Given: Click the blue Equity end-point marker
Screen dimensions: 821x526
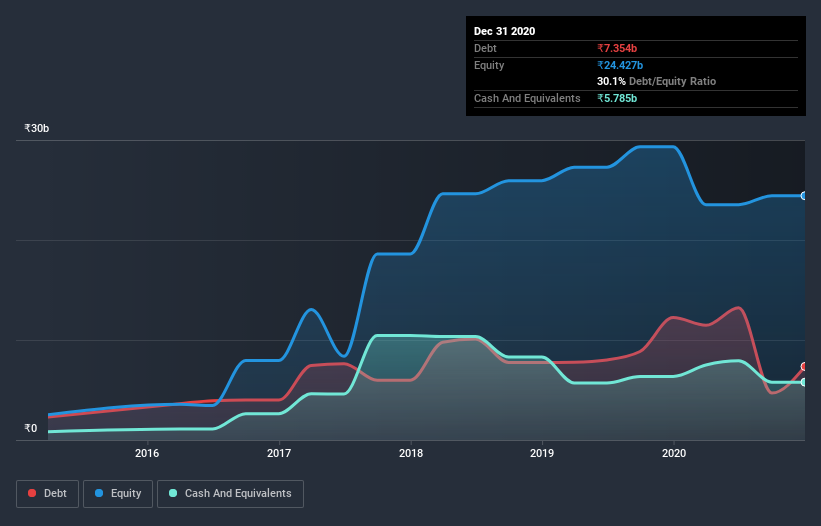Looking at the screenshot, I should [x=804, y=196].
